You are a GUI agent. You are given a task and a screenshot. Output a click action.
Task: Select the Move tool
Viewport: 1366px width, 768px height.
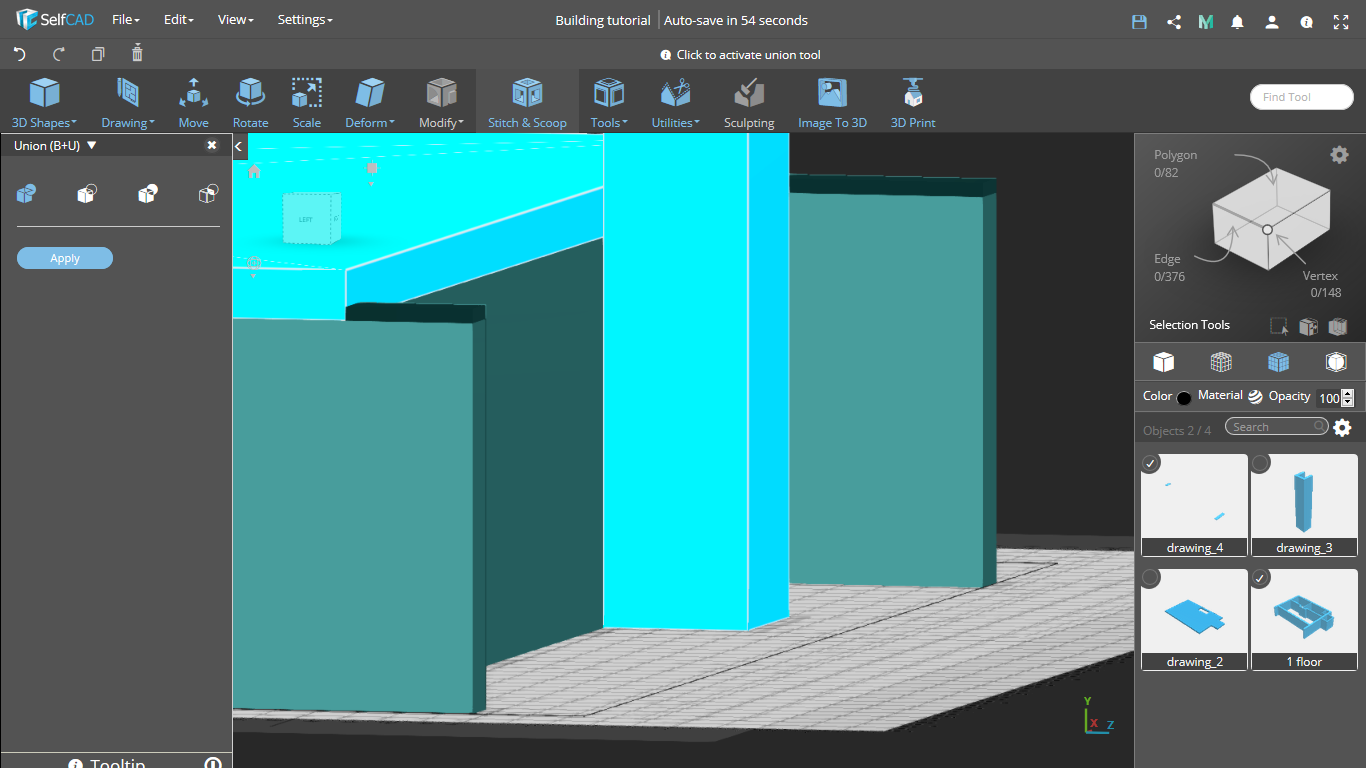(x=194, y=103)
